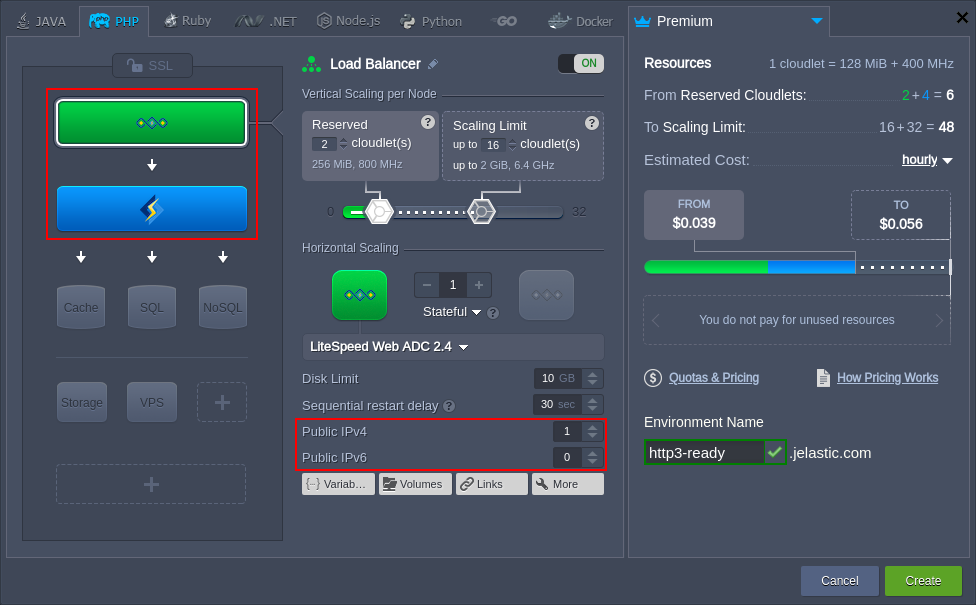The width and height of the screenshot is (976, 605).
Task: Select the Python tab
Action: [x=431, y=22]
